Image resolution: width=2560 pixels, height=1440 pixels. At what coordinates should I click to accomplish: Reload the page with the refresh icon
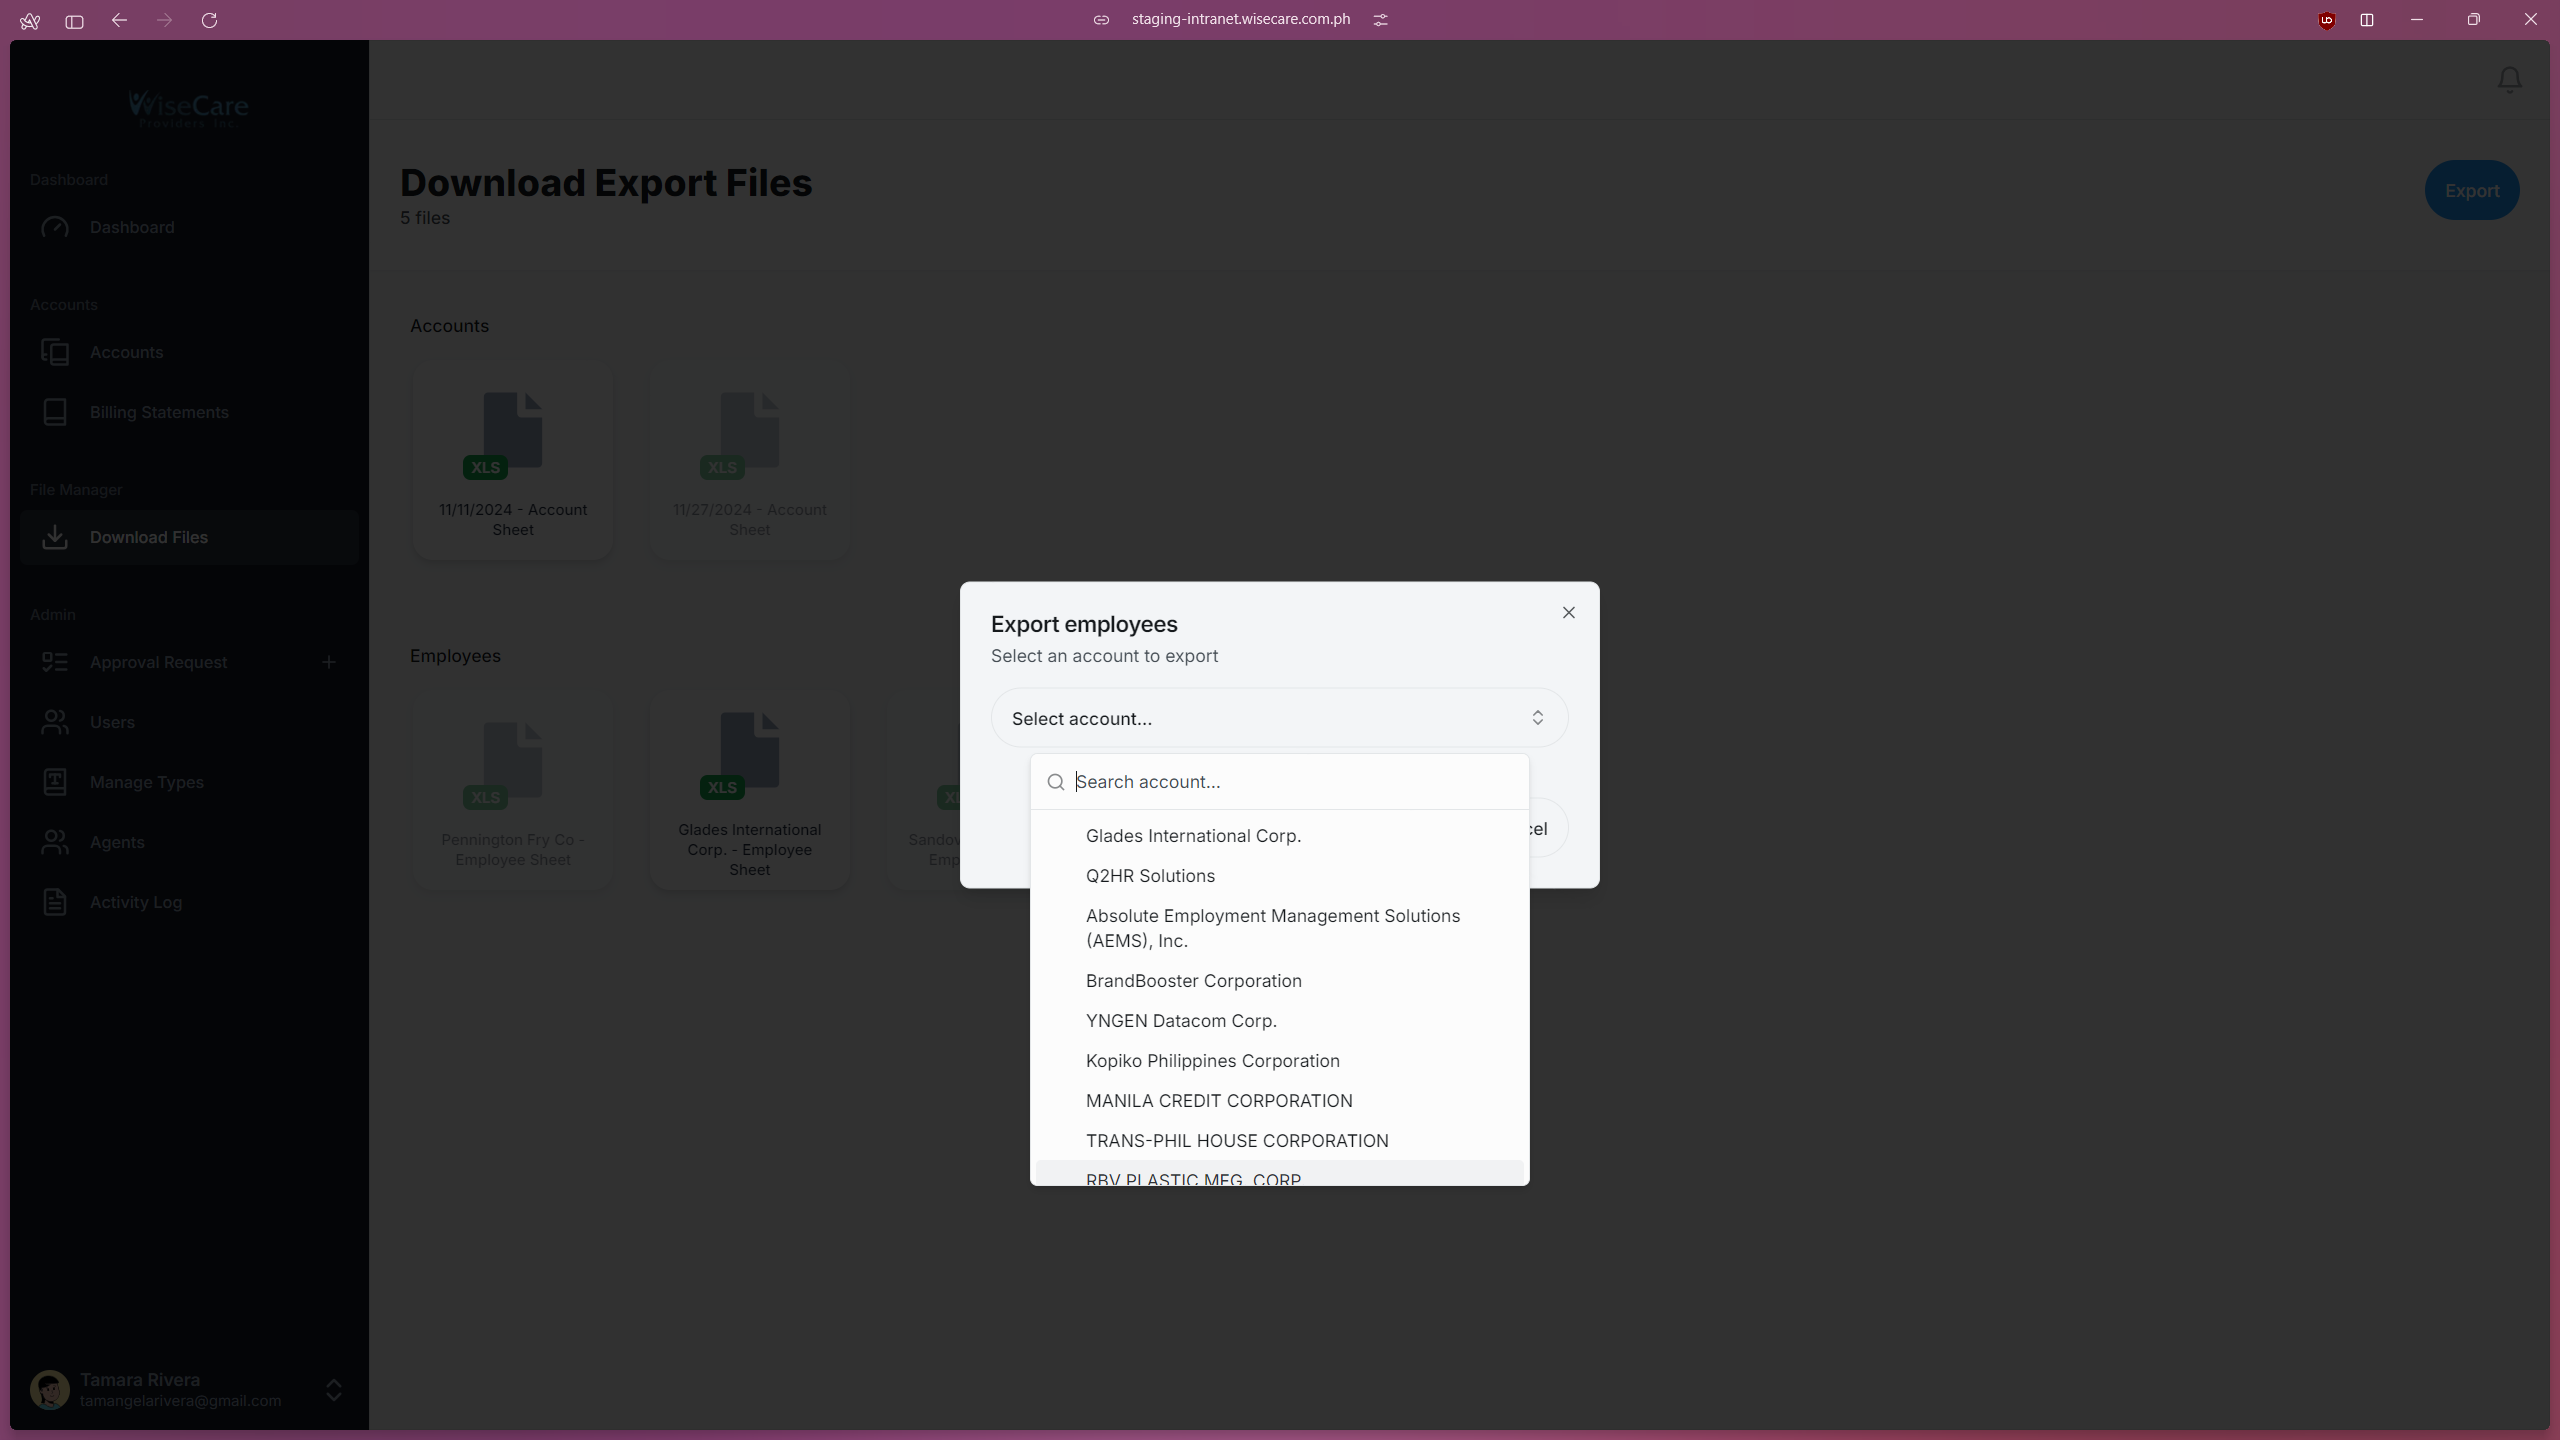(210, 20)
